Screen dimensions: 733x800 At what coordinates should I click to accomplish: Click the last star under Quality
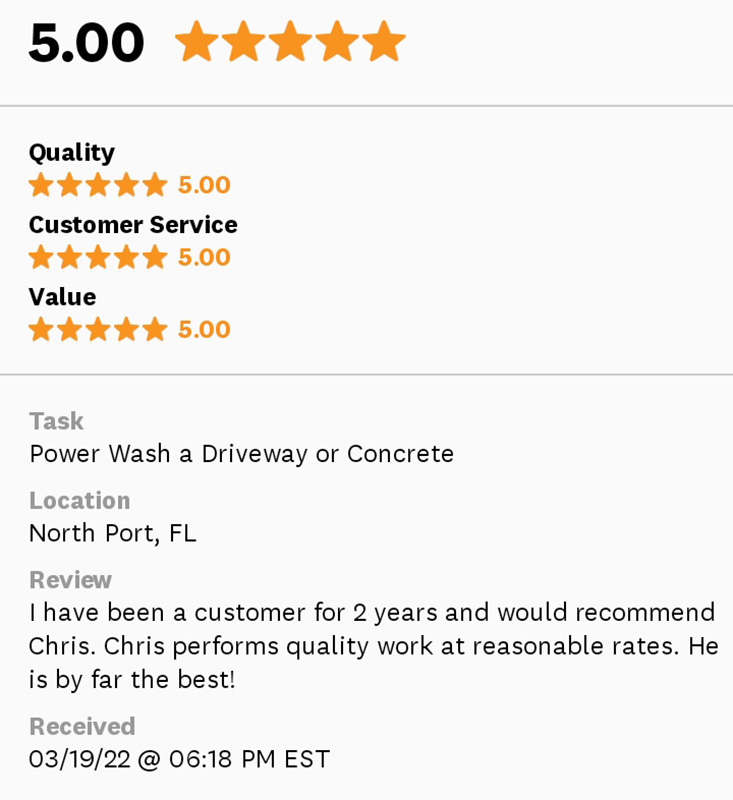pos(154,185)
